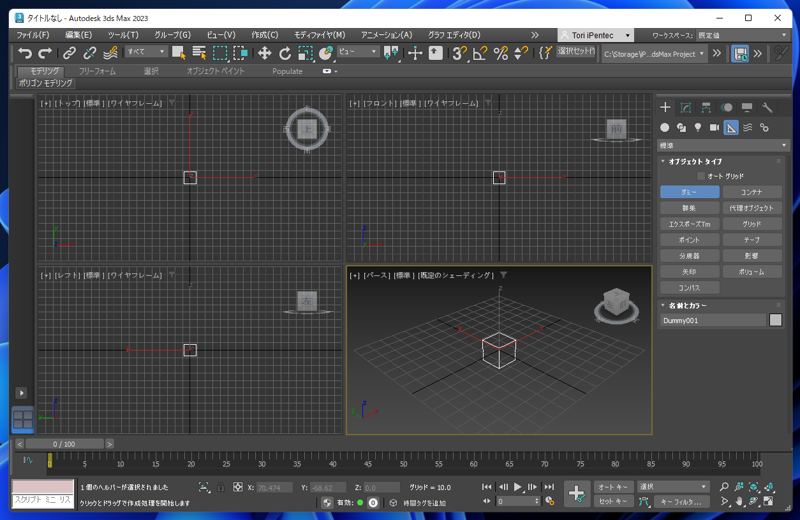The image size is (800, 520).
Task: Activate the Select and Link tool
Action: (69, 53)
